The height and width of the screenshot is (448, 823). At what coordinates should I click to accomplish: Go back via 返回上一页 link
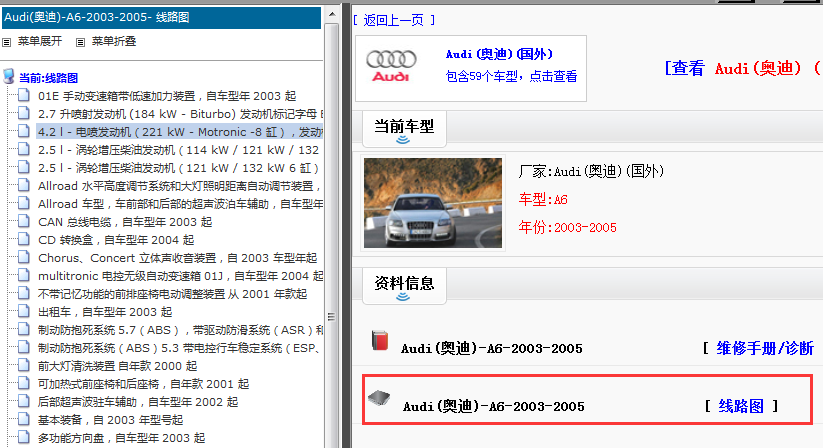click(394, 20)
